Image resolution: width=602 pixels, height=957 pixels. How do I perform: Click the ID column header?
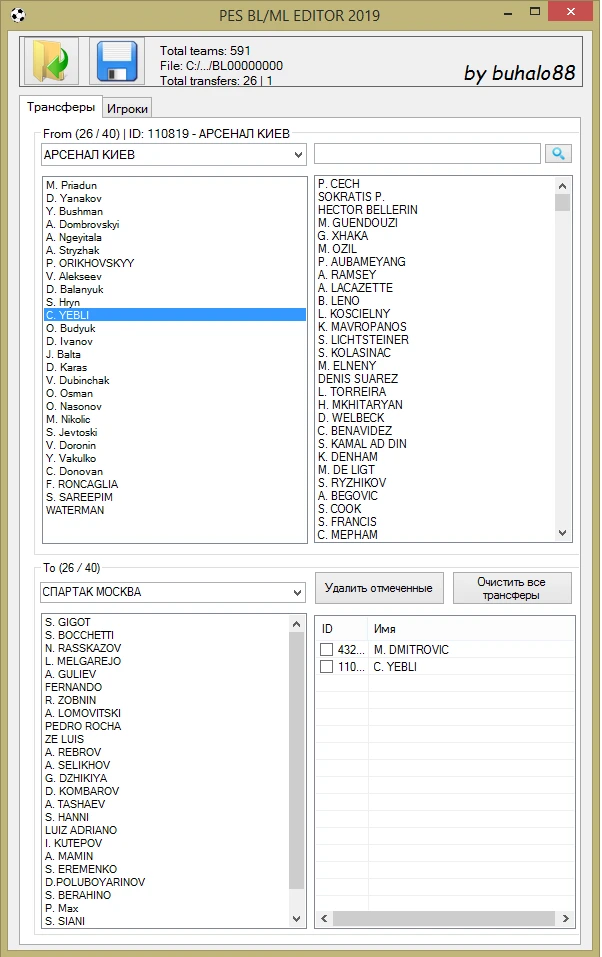(341, 629)
